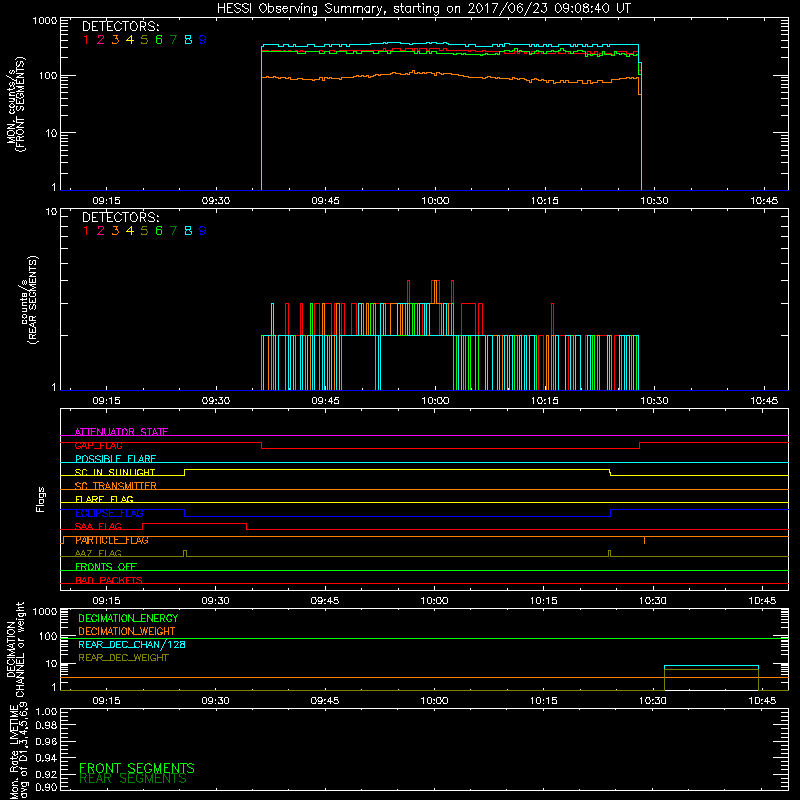This screenshot has height=800, width=800.
Task: Click the FRONT SEGMENTS counts y-axis title
Action: coord(16,104)
